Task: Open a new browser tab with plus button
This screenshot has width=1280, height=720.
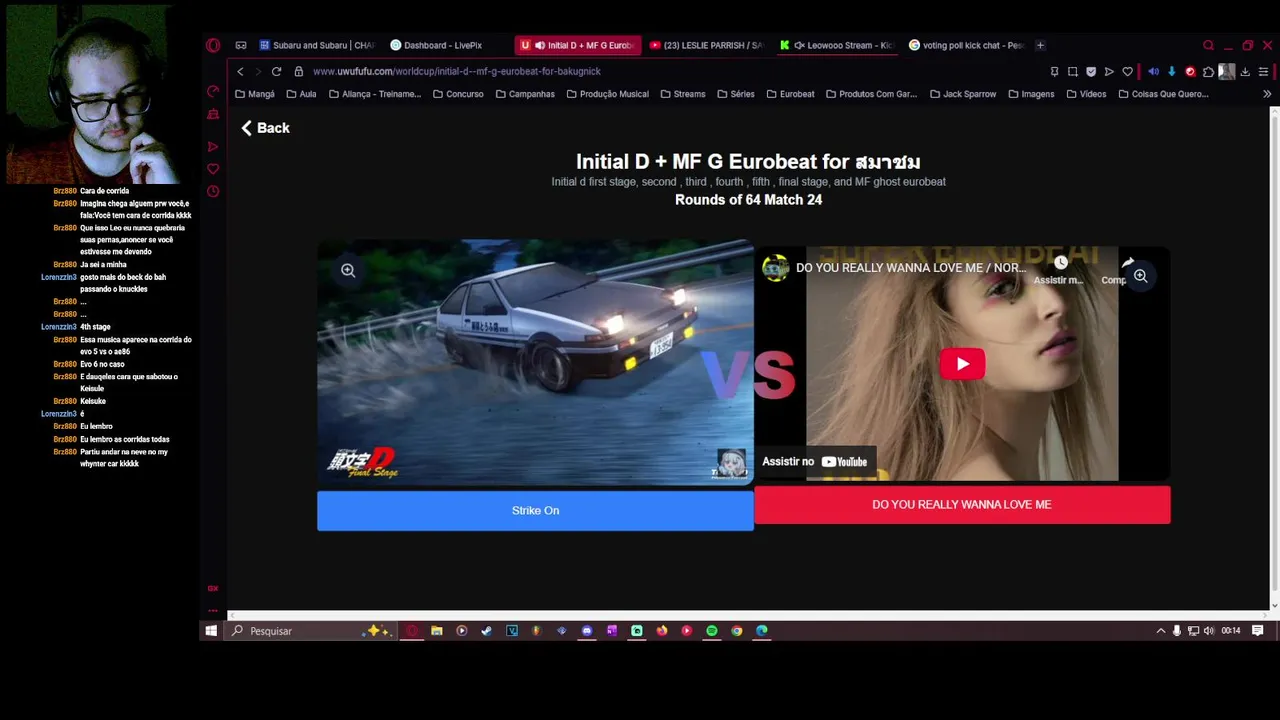Action: pyautogui.click(x=1040, y=45)
